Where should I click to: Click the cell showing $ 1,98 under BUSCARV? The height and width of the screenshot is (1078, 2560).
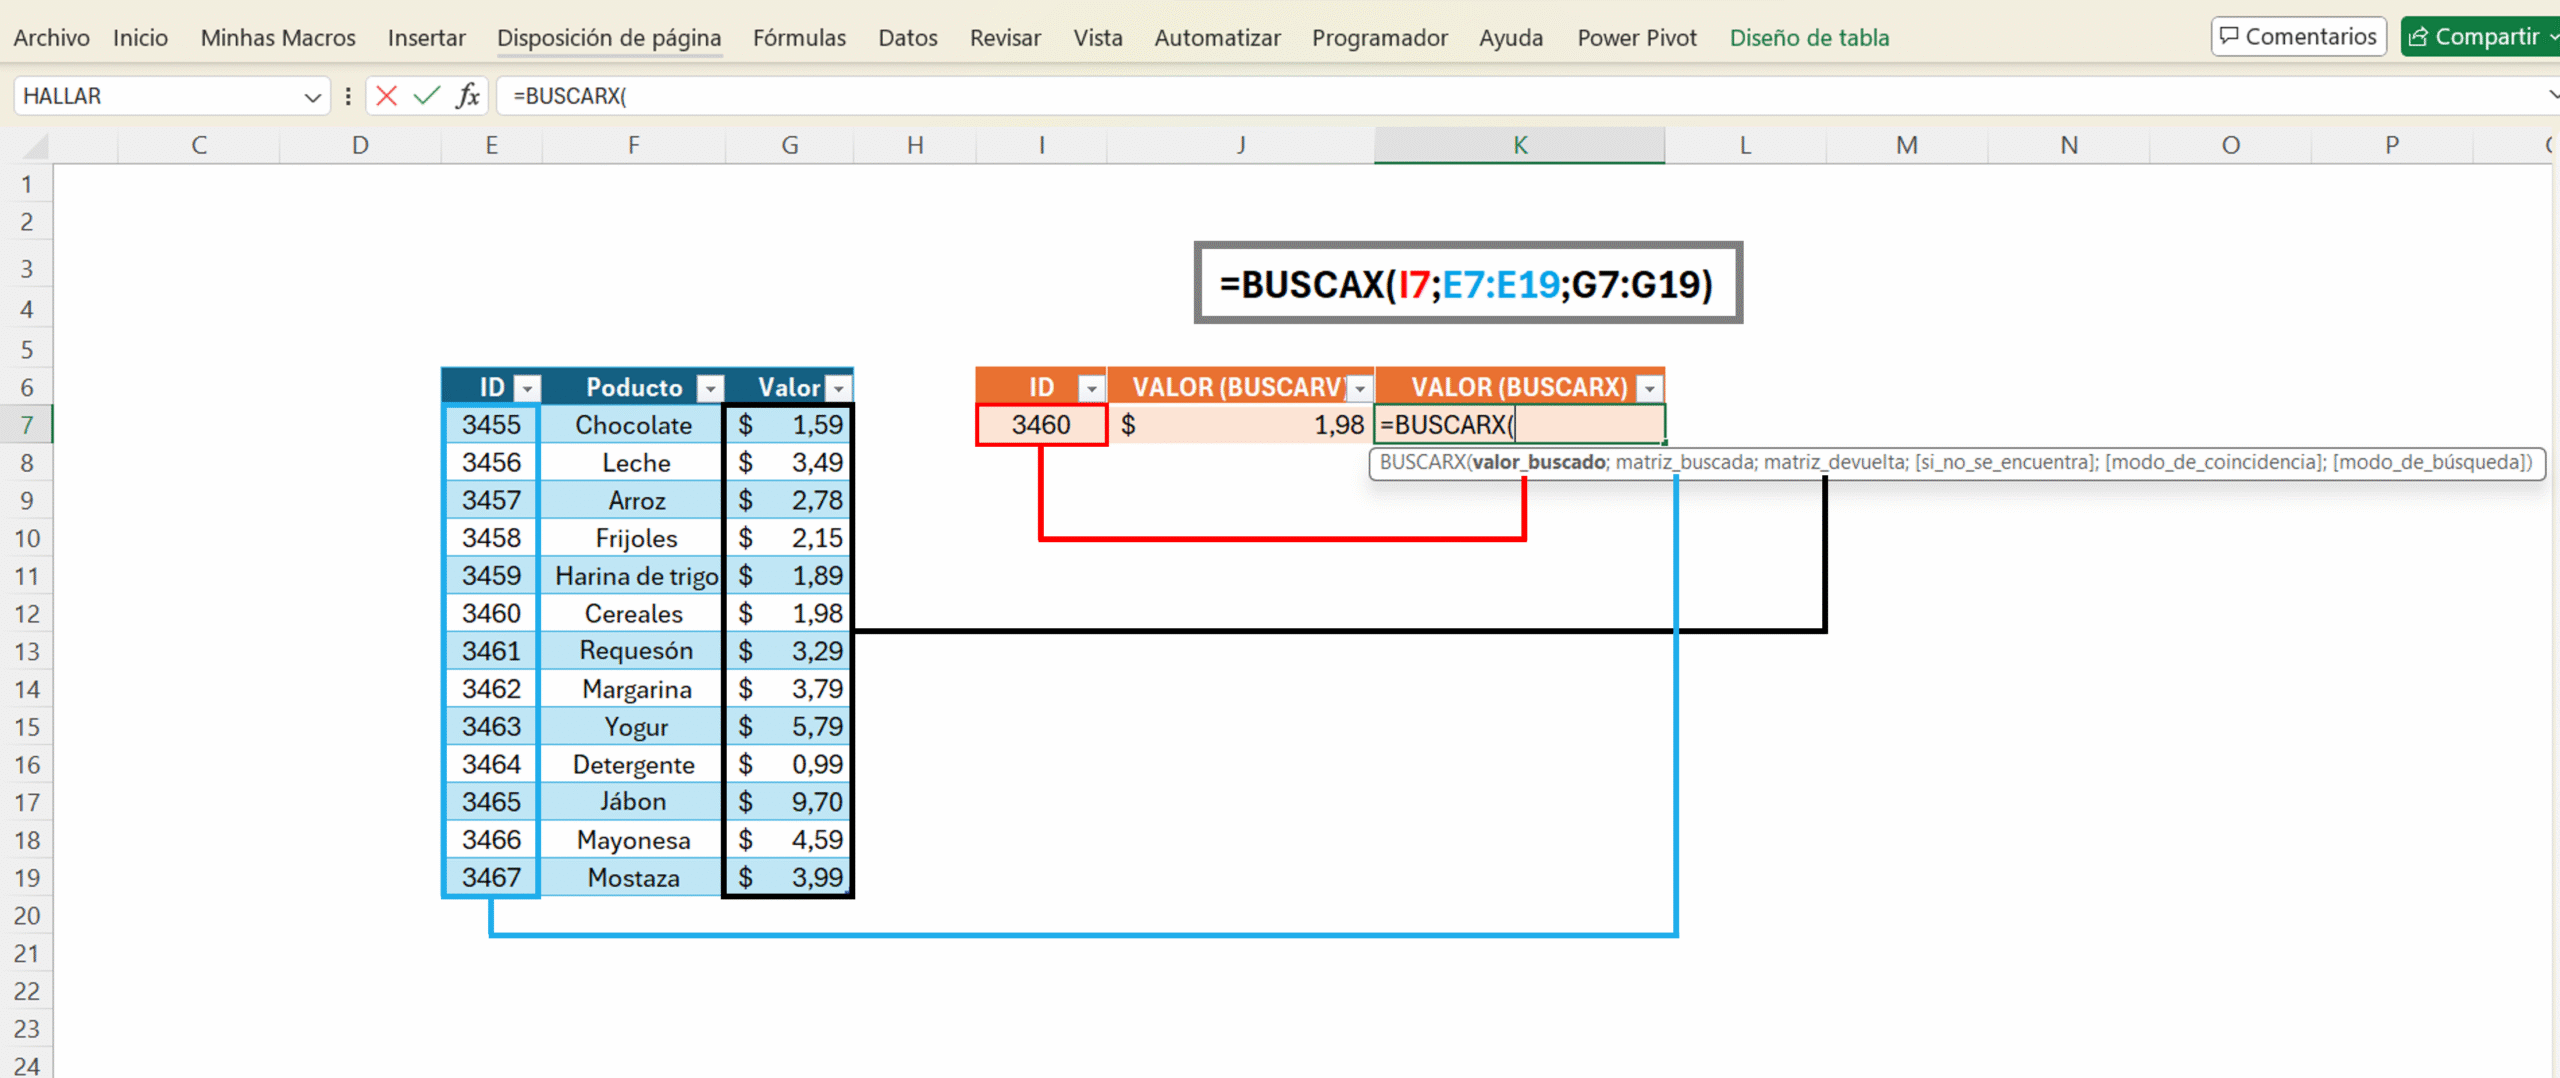coord(1240,425)
